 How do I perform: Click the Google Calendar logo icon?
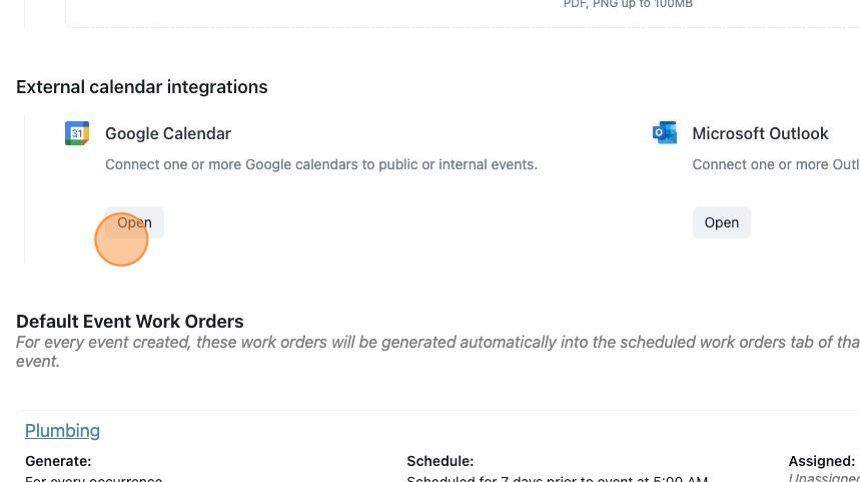(x=77, y=133)
